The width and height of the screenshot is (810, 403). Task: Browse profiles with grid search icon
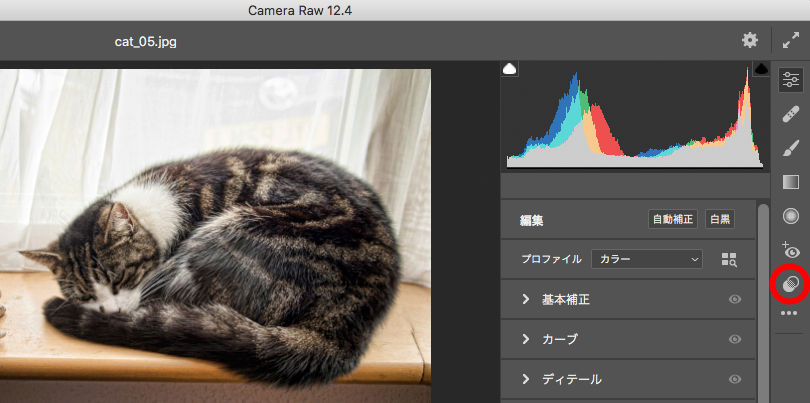[729, 259]
